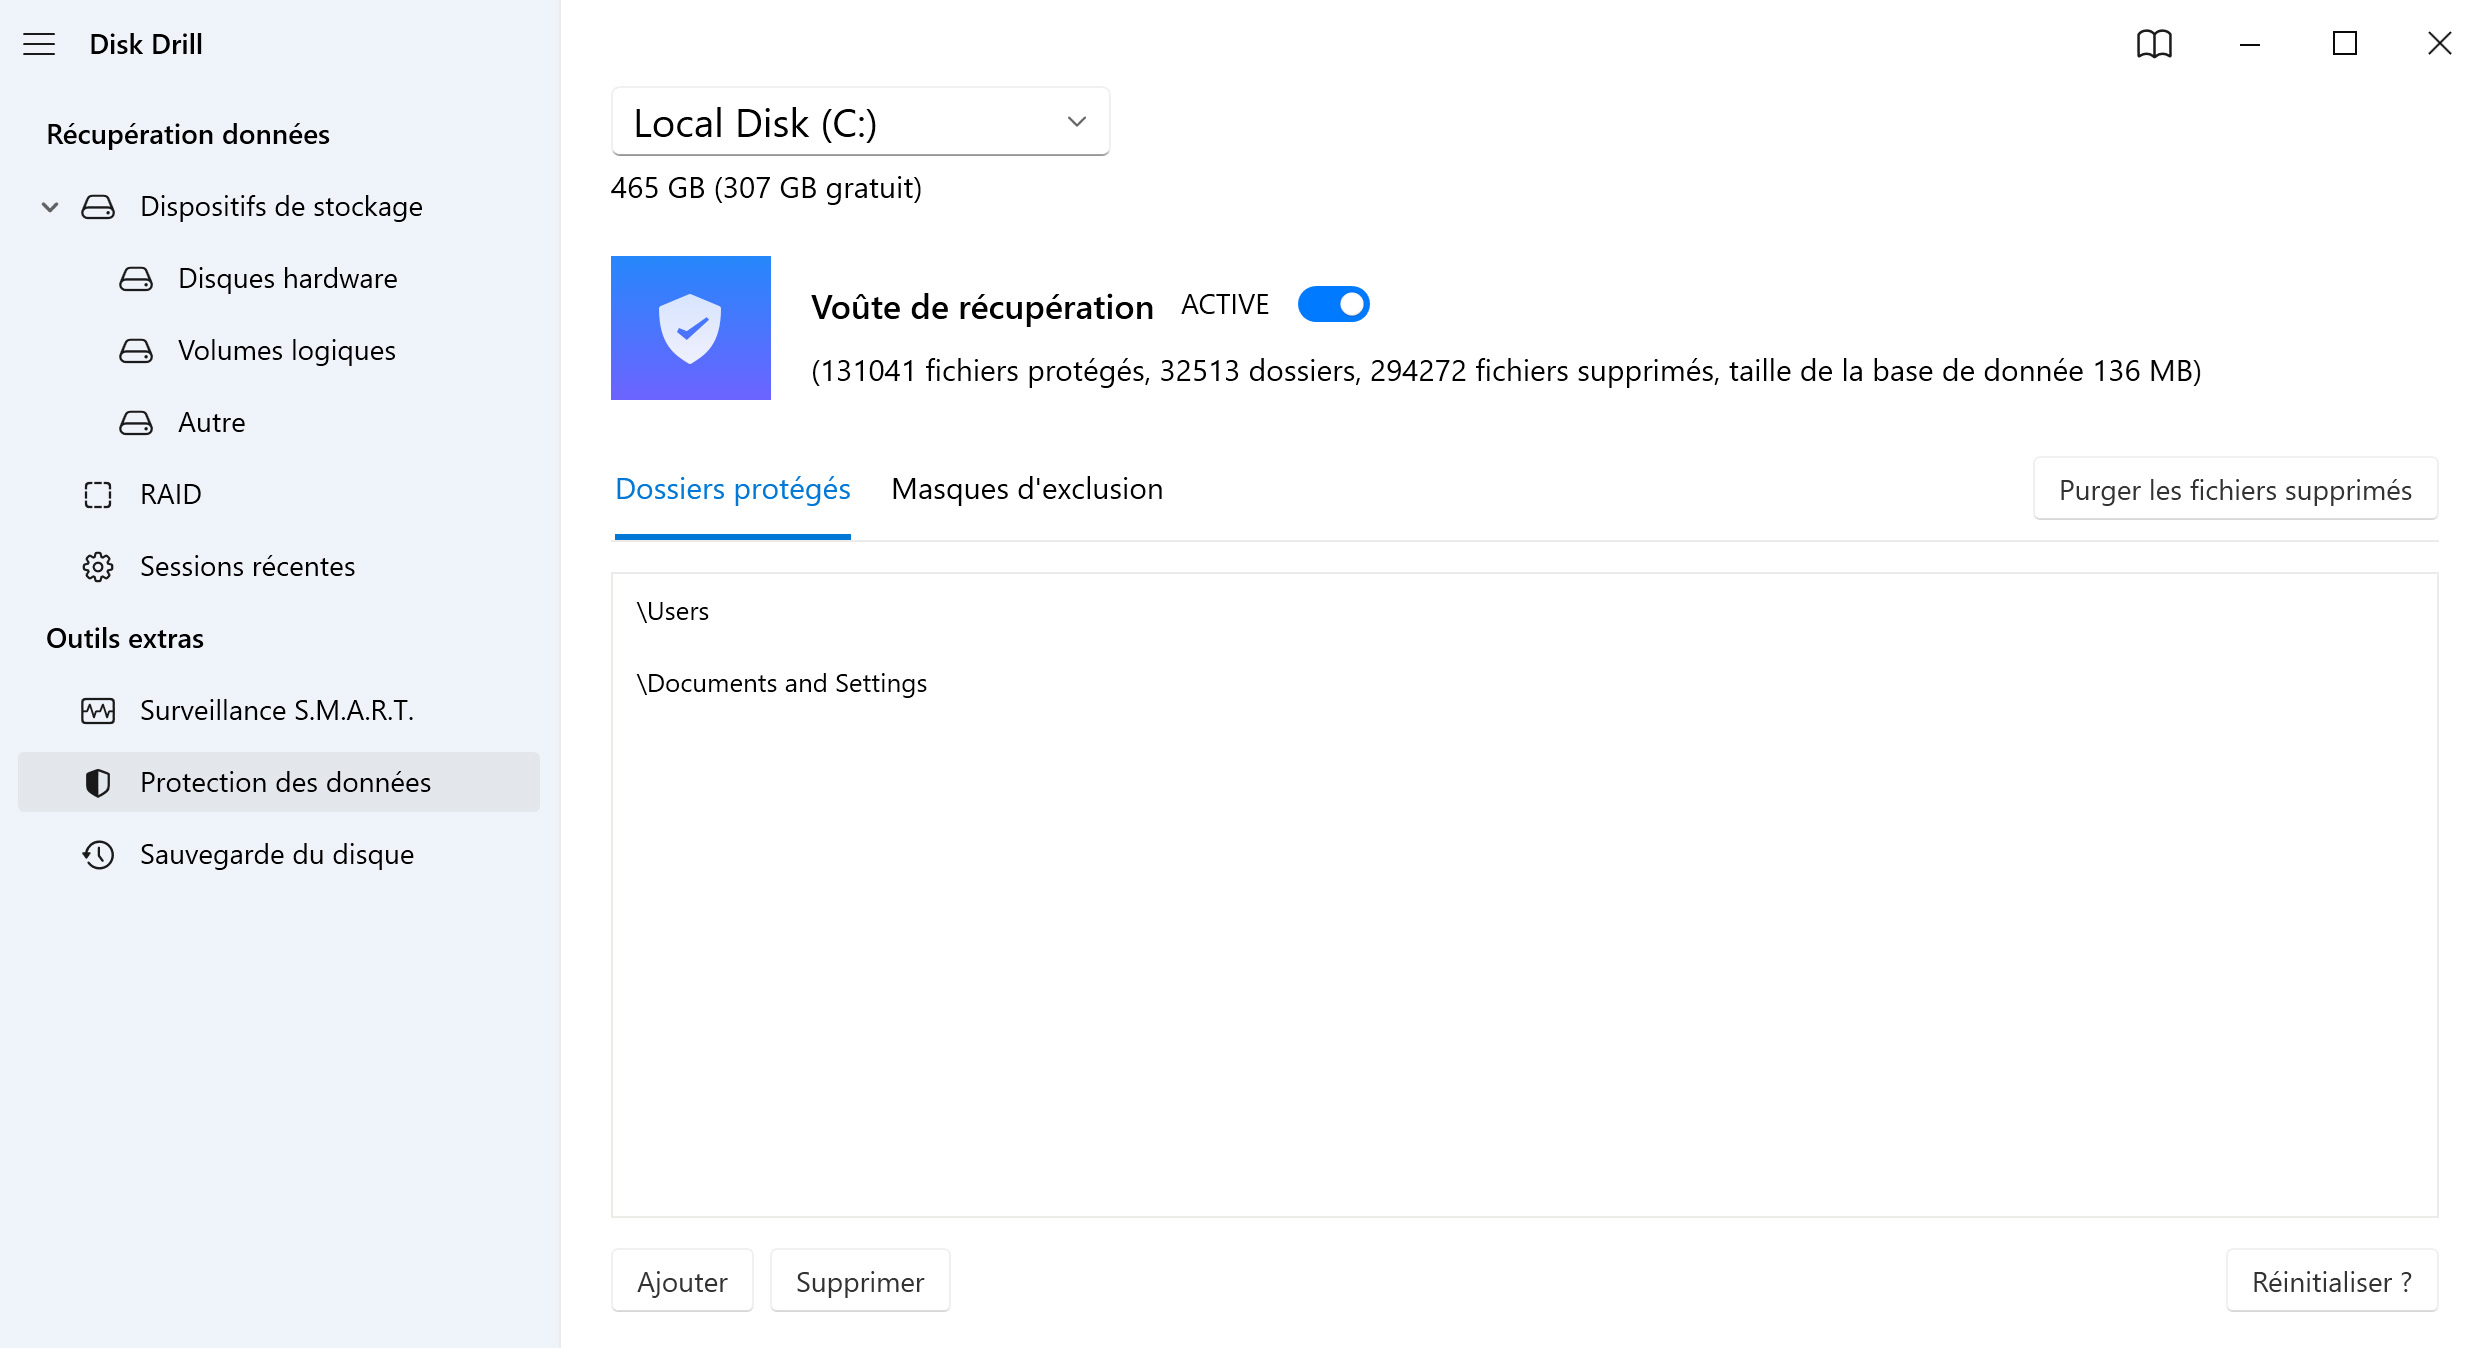Select the \Documents and Settings row
The image size is (2485, 1348).
coord(1525,683)
